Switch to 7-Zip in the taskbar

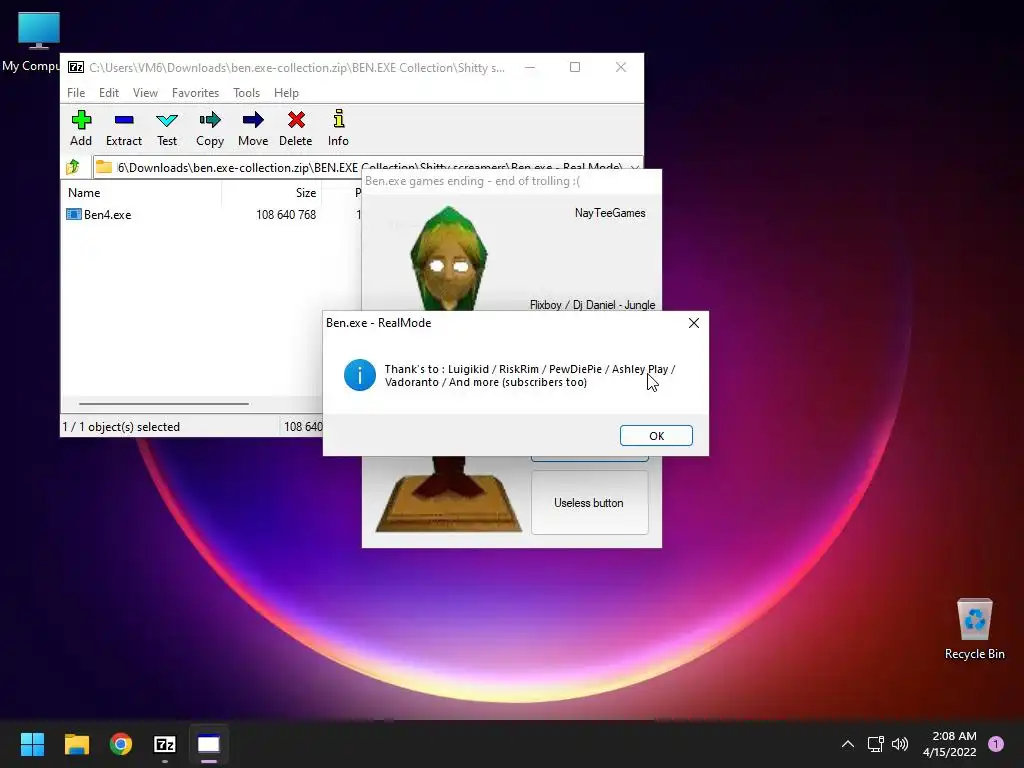[165, 744]
